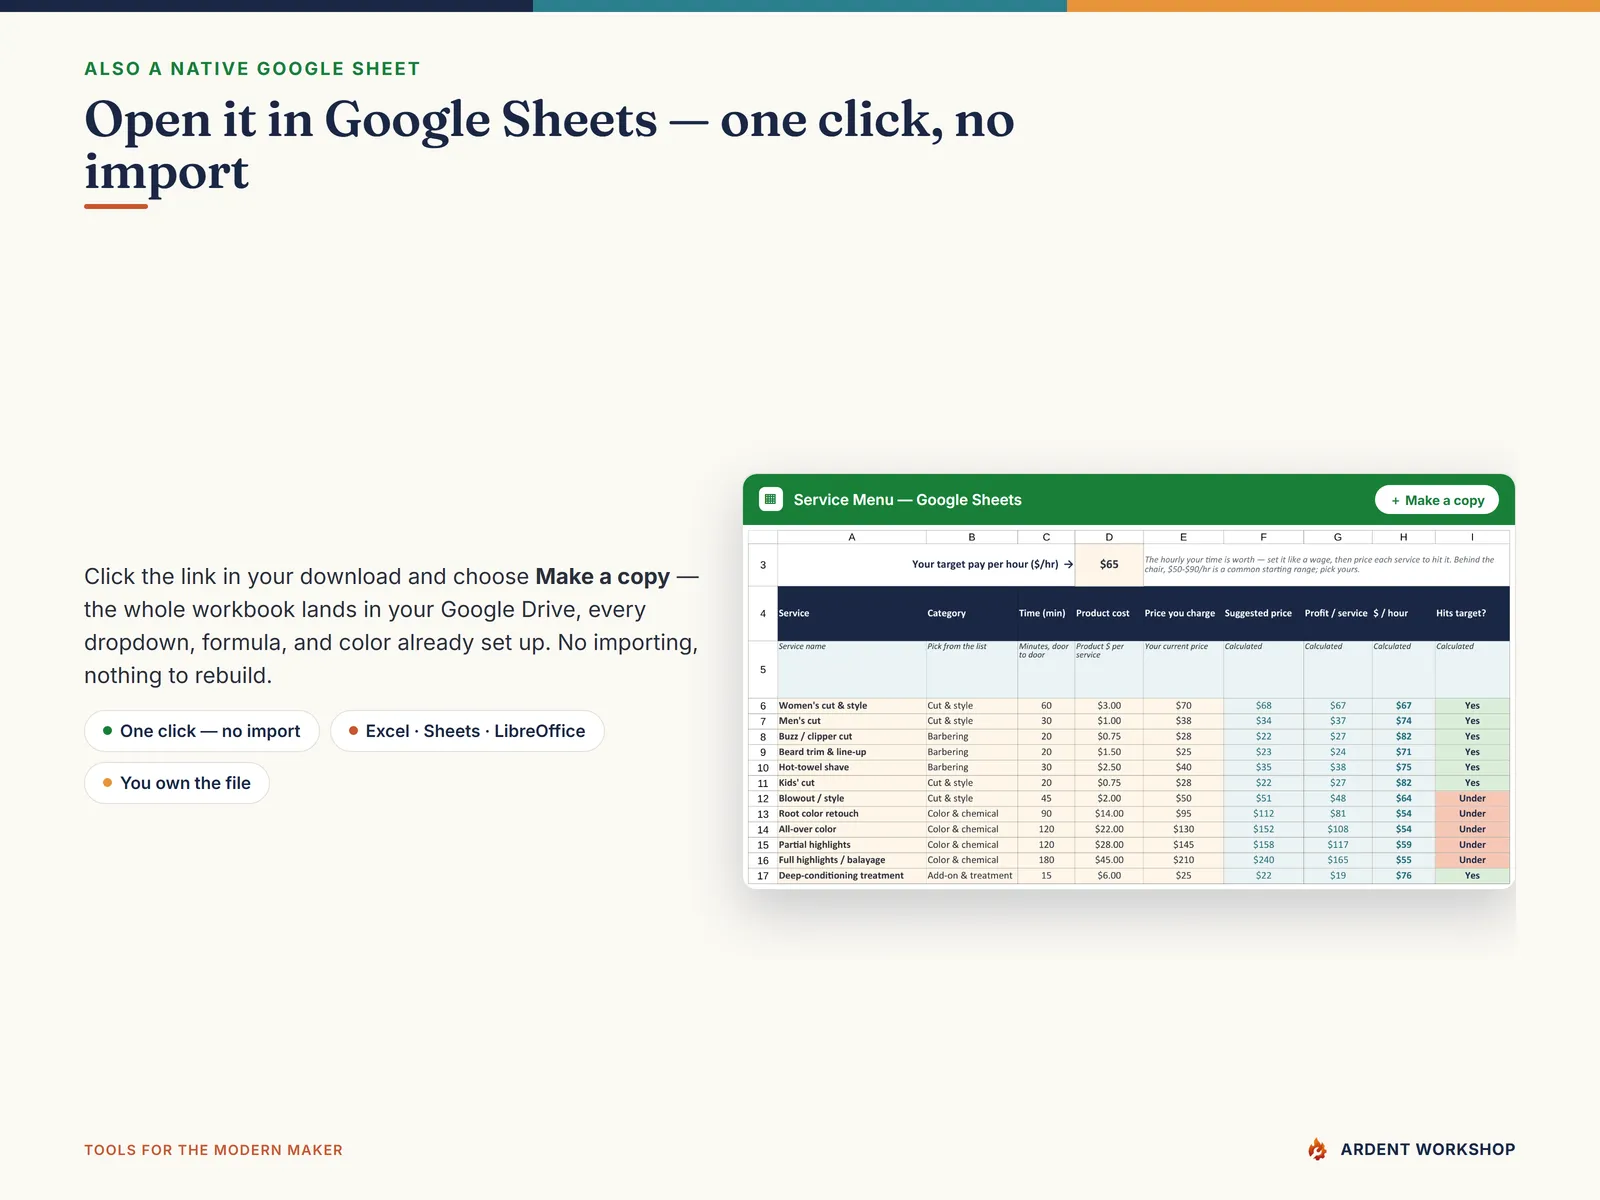This screenshot has height=1200, width=1600.
Task: Select the All-over color cell
Action: click(852, 829)
